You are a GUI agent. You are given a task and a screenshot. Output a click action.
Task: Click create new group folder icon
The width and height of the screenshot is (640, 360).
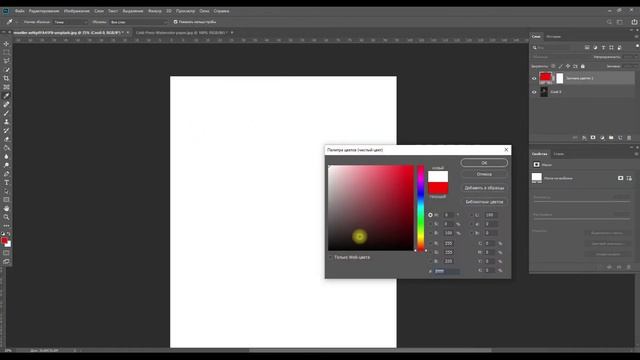(x=611, y=138)
